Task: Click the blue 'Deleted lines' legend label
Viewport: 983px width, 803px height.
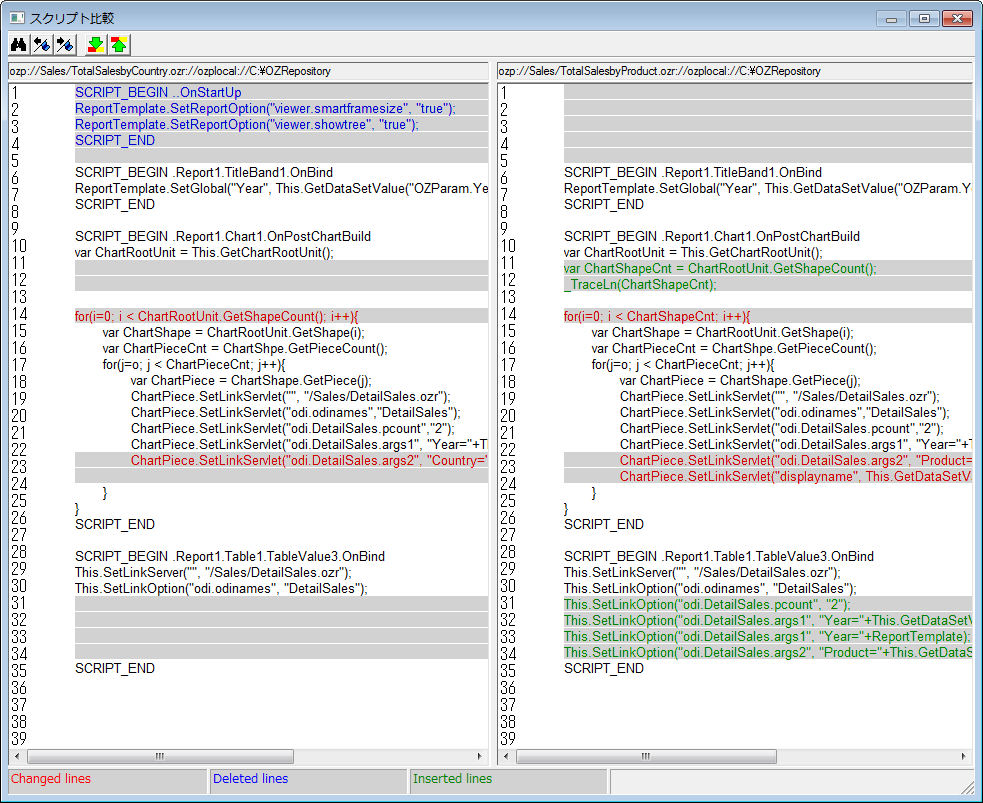Action: coord(250,779)
